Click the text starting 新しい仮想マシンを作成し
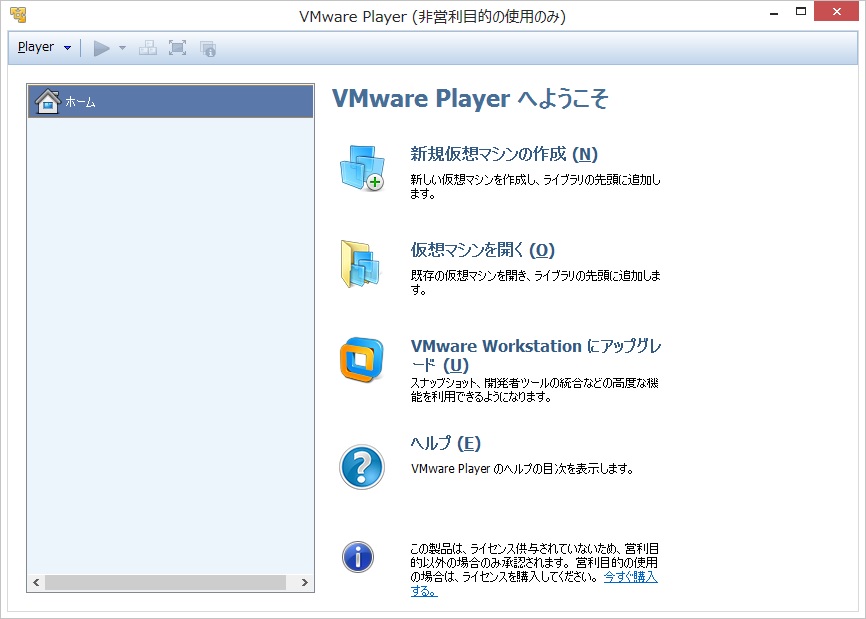 [x=535, y=187]
